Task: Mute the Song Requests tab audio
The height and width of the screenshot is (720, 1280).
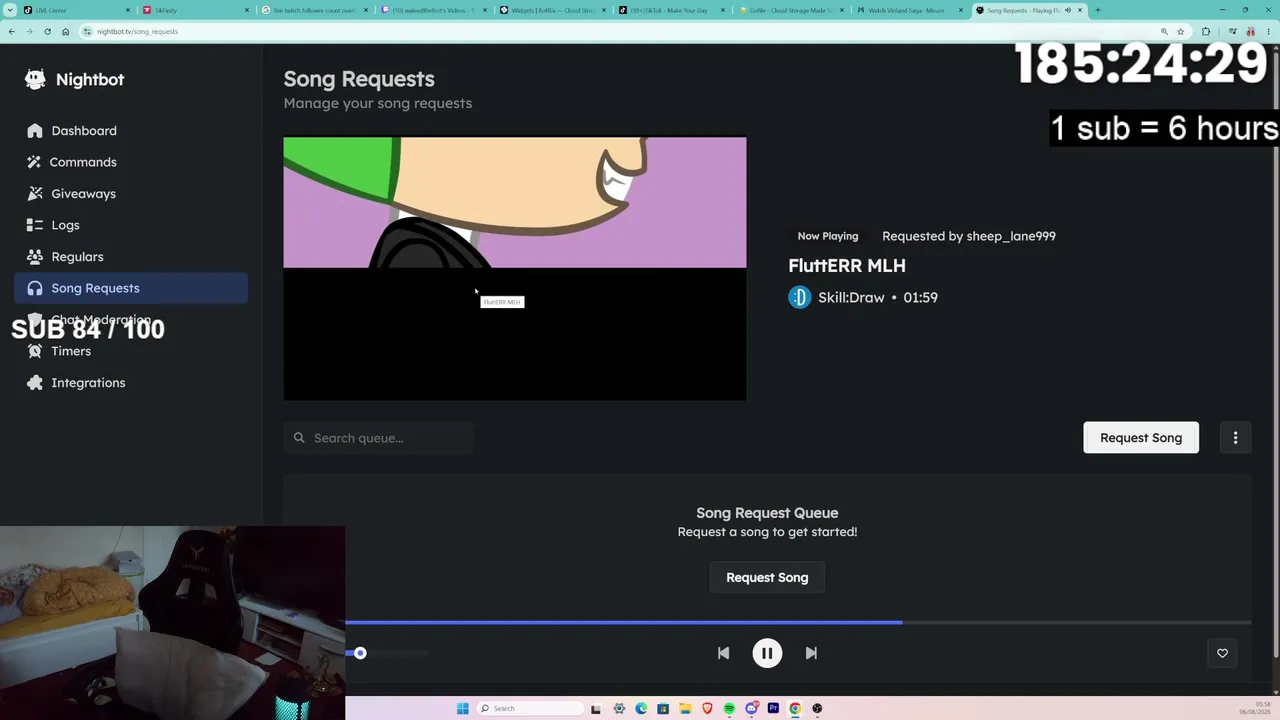Action: (1067, 10)
